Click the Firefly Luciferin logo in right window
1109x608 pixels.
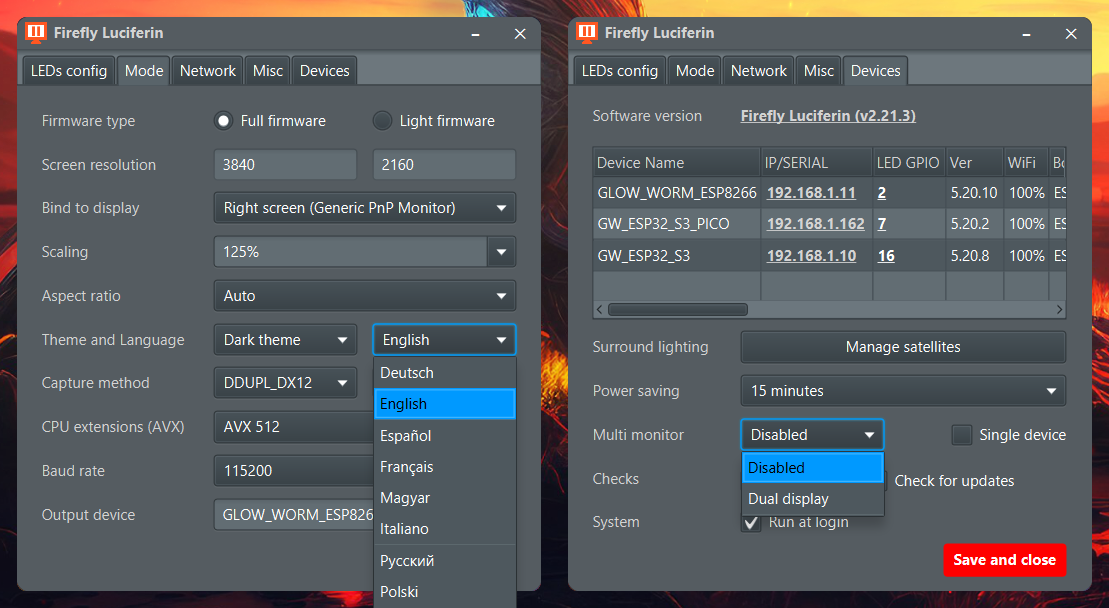pos(587,33)
